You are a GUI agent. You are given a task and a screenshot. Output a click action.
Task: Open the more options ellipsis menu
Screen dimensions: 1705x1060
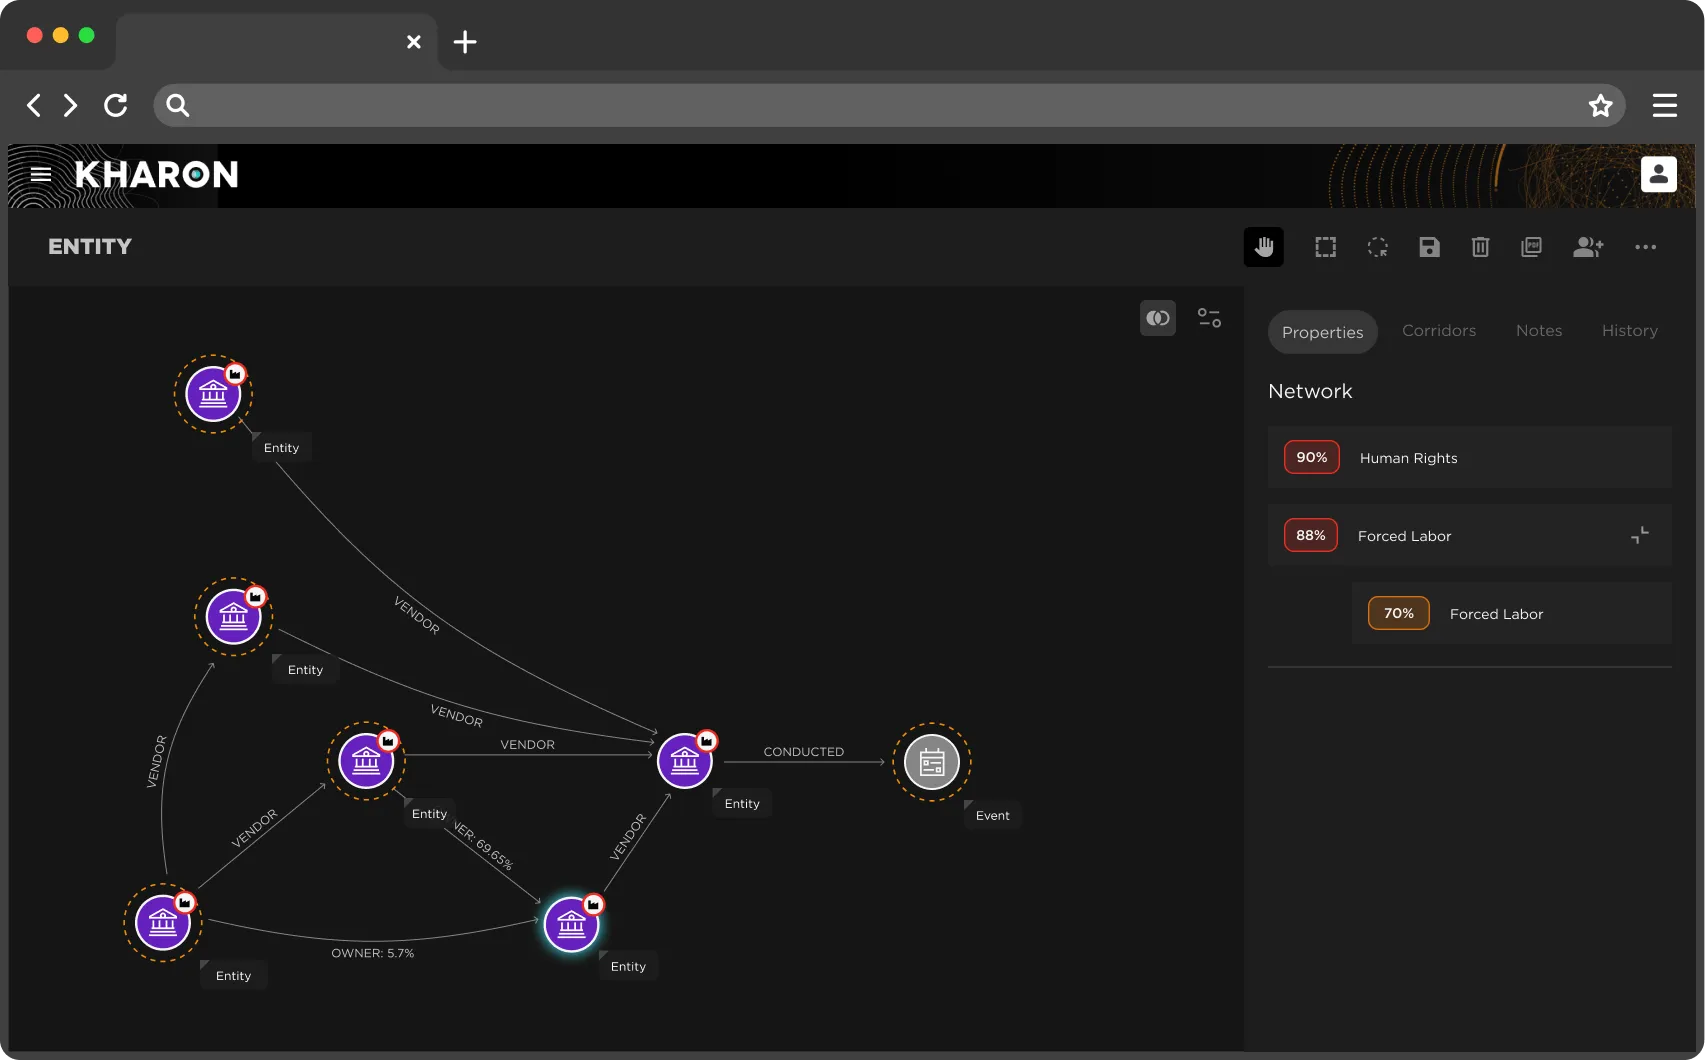[x=1645, y=247]
